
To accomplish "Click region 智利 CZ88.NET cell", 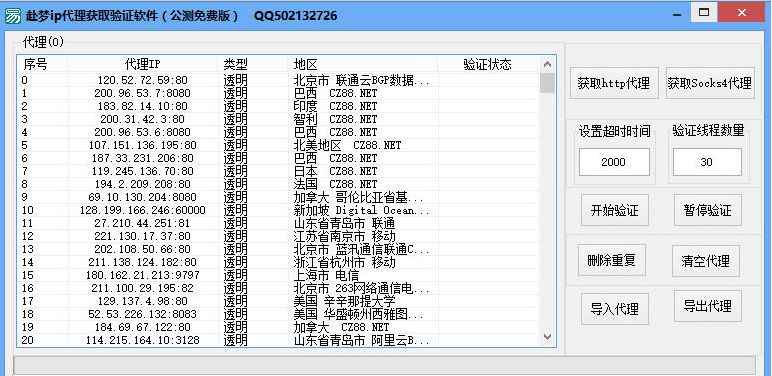I will coord(335,119).
